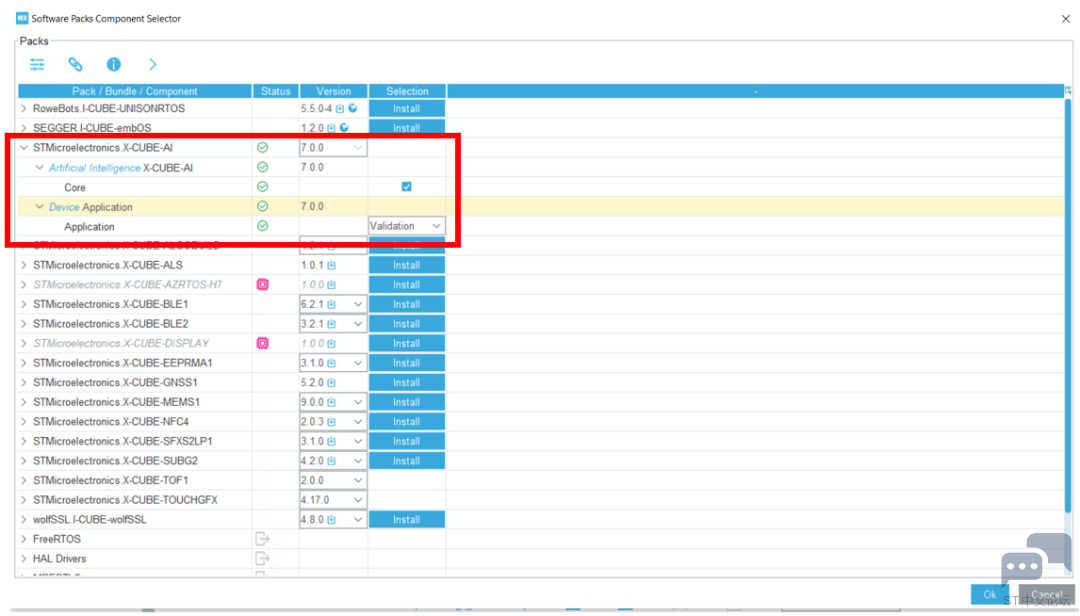Install the SEGGER.I-CUBE-embOS pack
Viewport: 1080px width, 616px height.
pyautogui.click(x=406, y=128)
